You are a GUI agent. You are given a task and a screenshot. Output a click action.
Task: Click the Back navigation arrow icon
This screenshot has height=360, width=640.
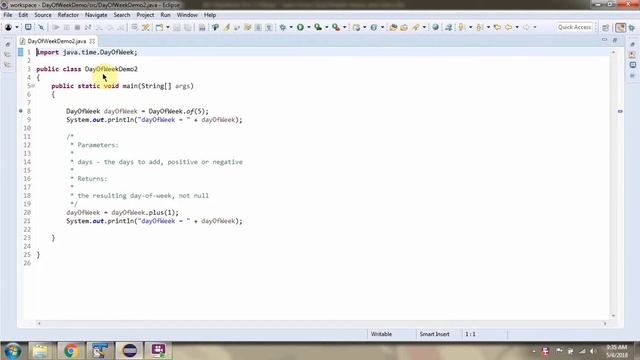pos(508,27)
